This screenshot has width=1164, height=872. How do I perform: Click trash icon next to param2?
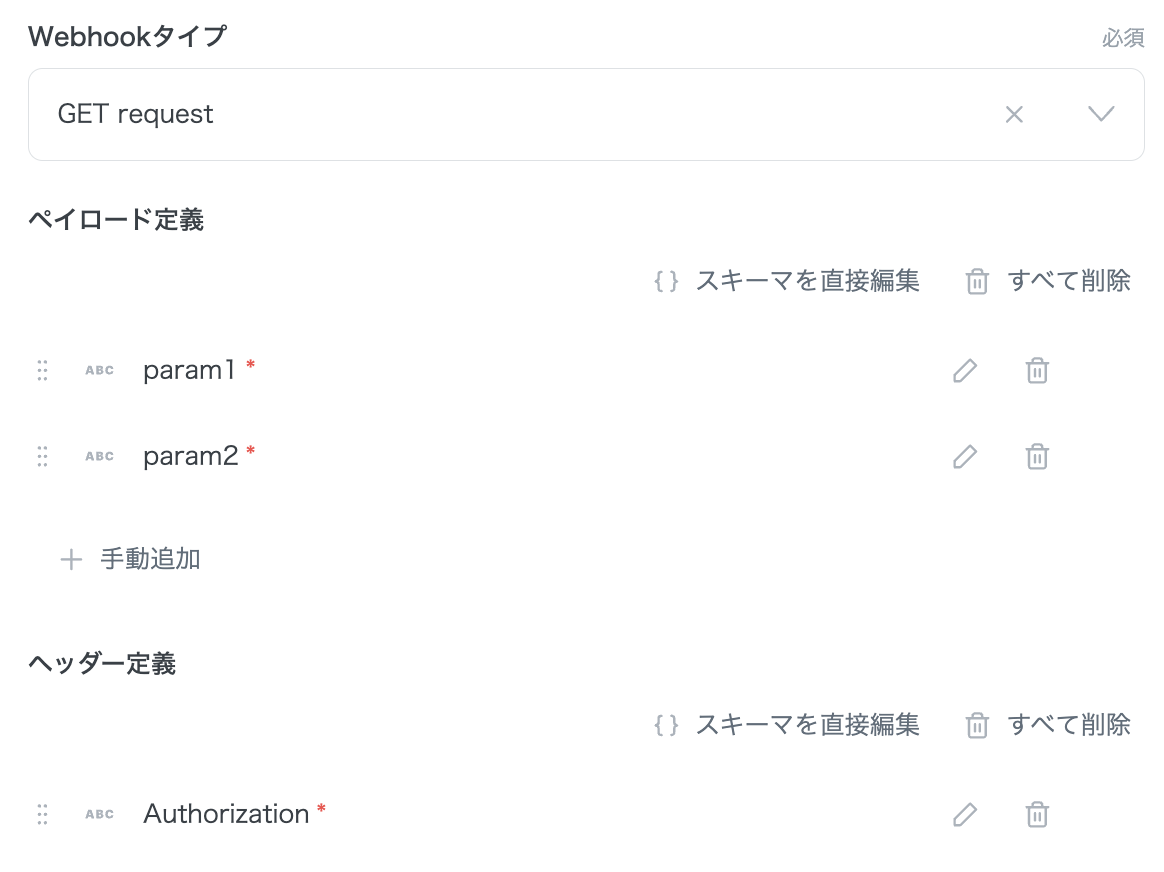tap(1037, 457)
